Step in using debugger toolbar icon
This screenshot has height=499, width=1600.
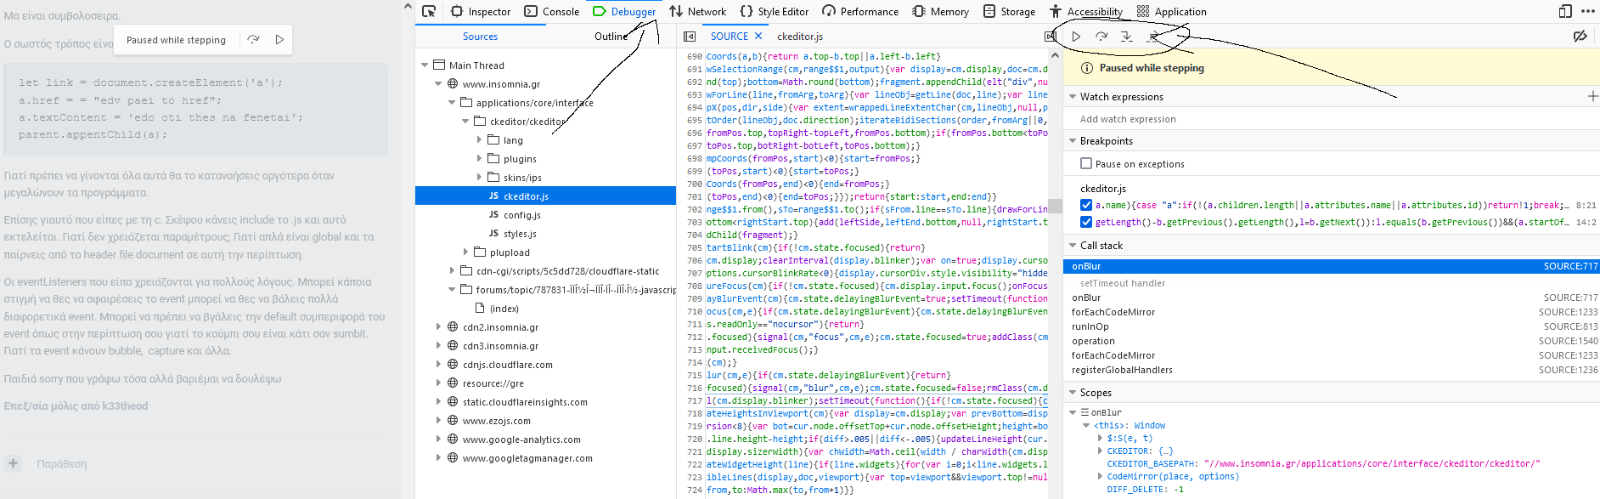1127,36
